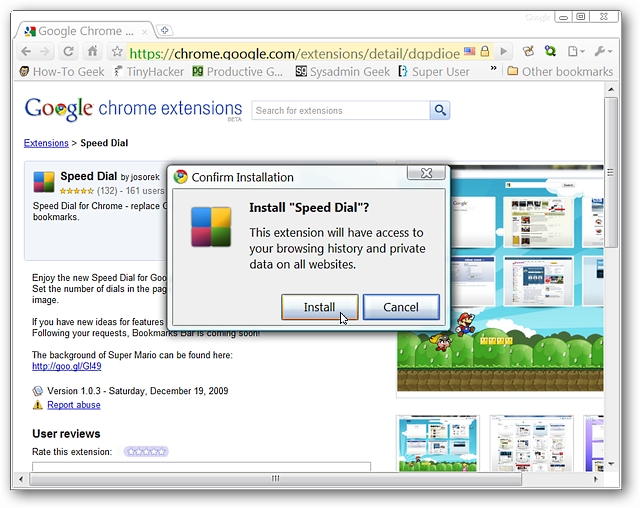Rate the extension using the star rating
The image size is (640, 508).
146,452
